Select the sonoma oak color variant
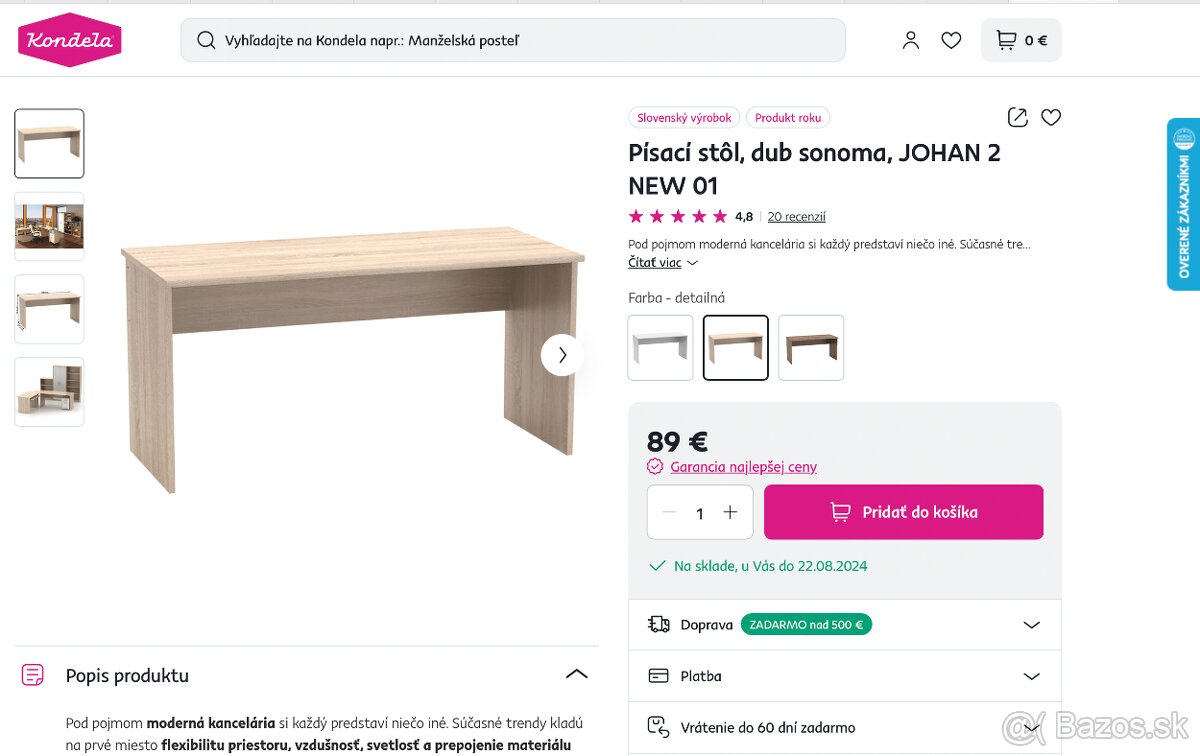The height and width of the screenshot is (756, 1200). [735, 347]
